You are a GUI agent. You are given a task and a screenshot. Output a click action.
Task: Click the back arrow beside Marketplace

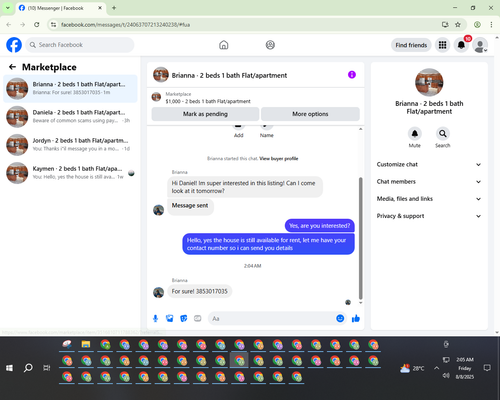pyautogui.click(x=12, y=67)
